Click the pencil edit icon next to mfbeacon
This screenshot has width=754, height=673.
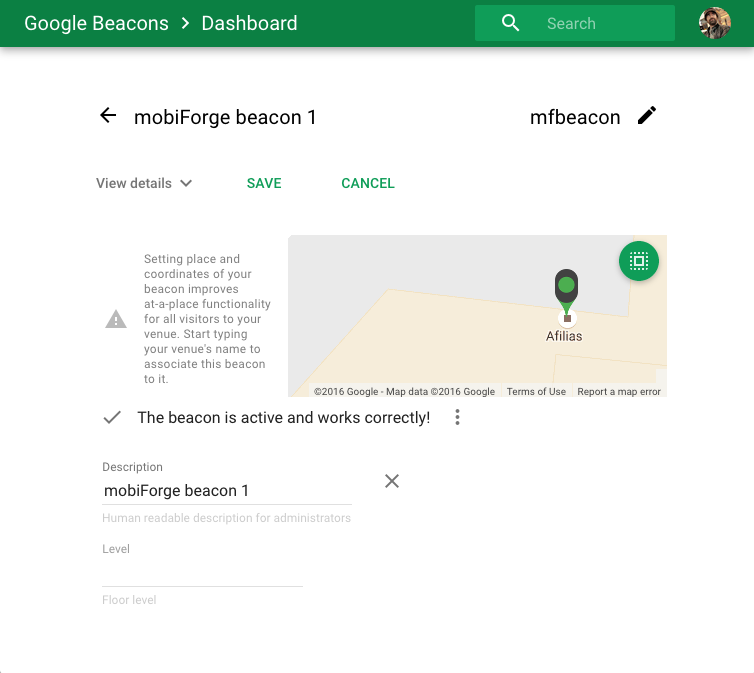tap(647, 115)
